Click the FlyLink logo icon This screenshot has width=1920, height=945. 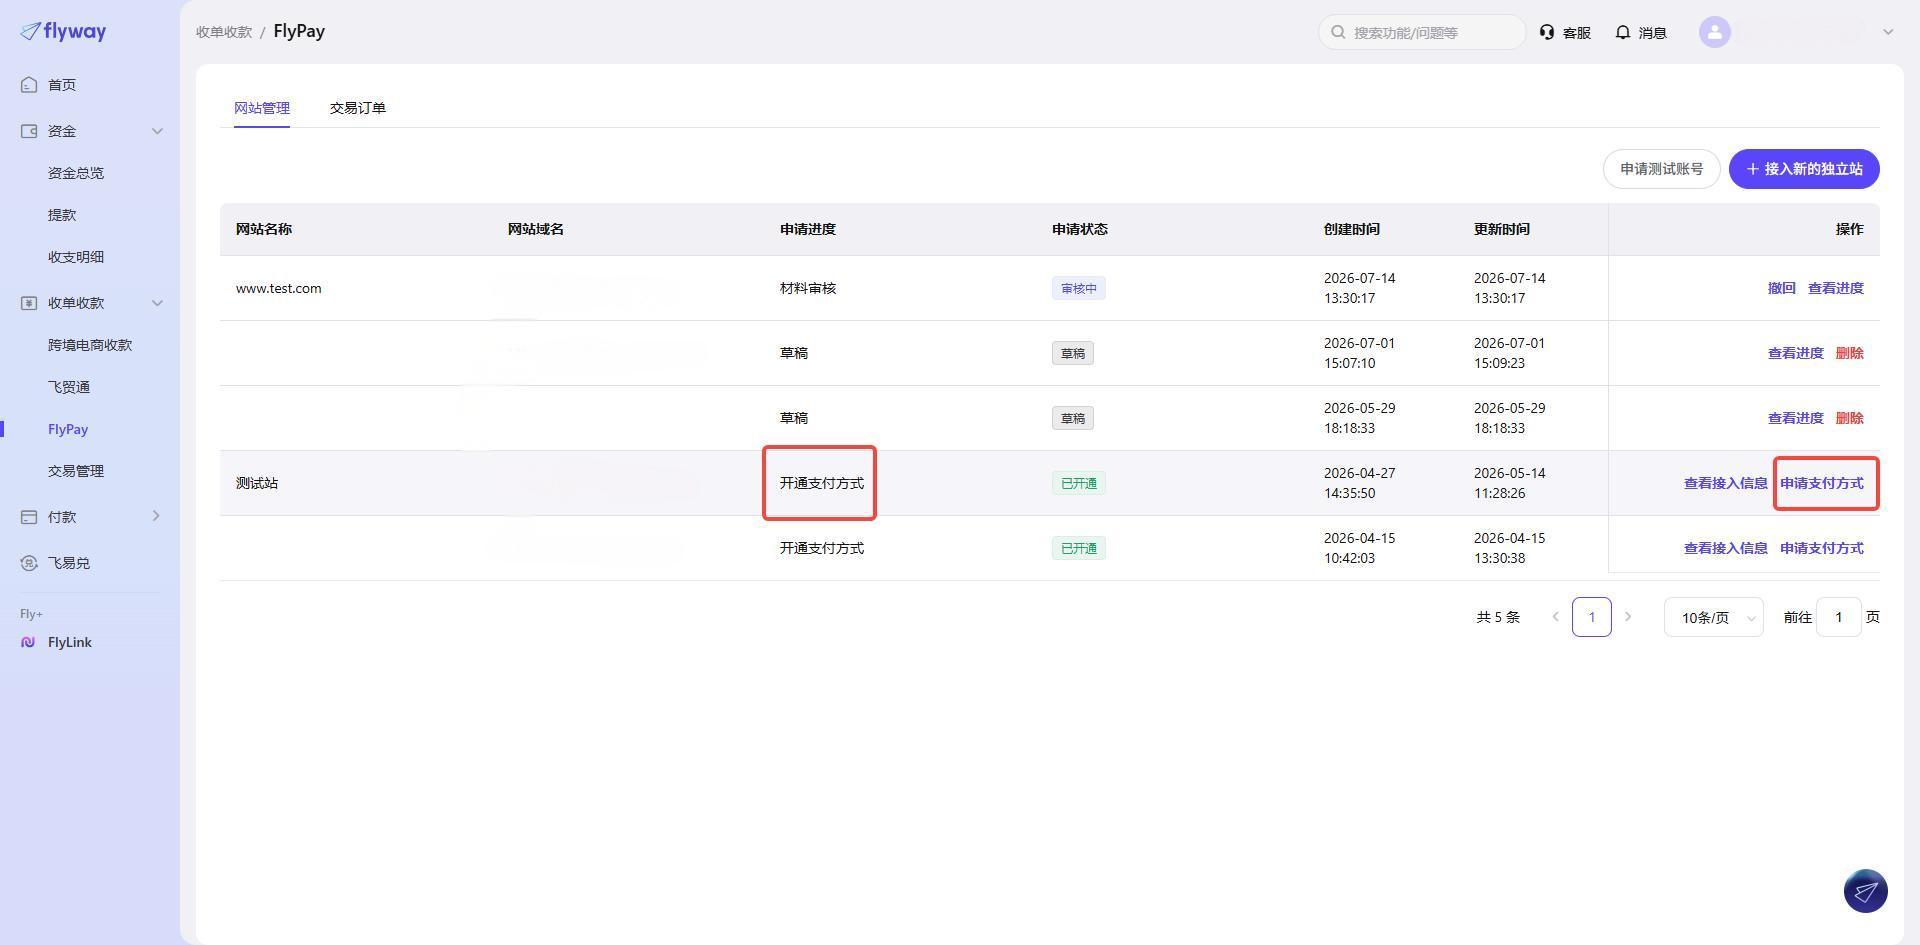pos(28,642)
